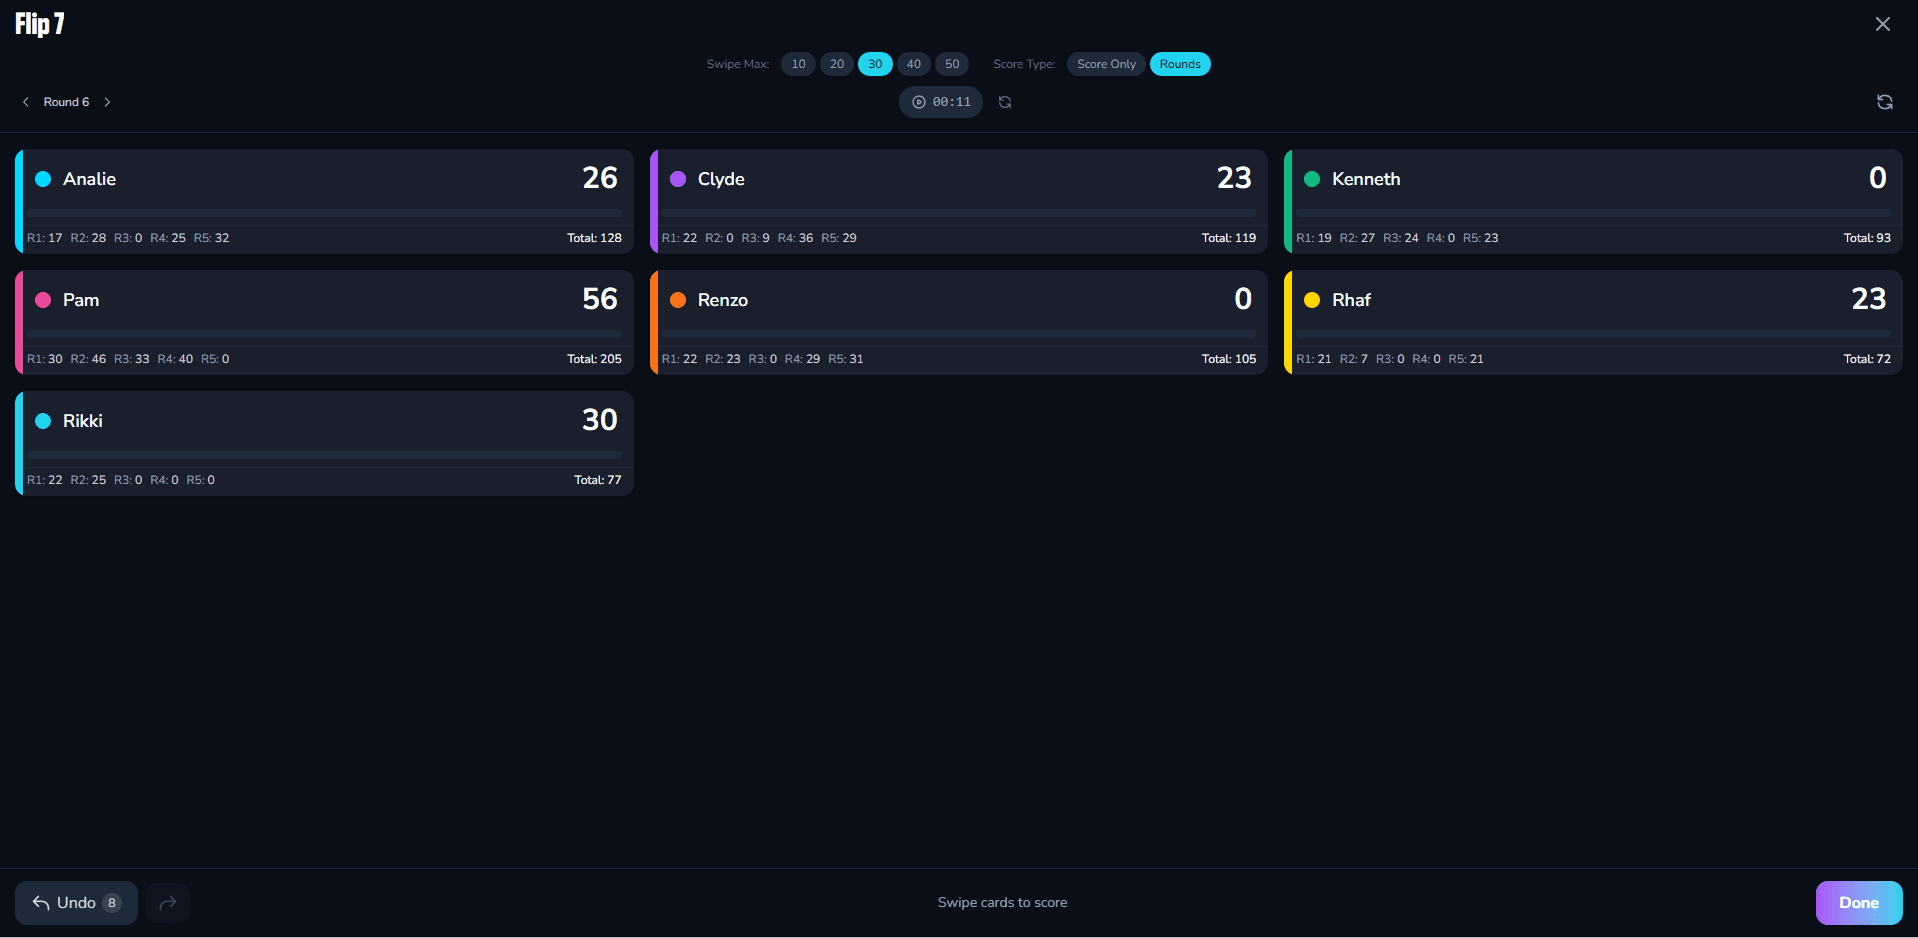Image resolution: width=1918 pixels, height=938 pixels.
Task: Switch Score Type to Score Only
Action: (x=1105, y=63)
